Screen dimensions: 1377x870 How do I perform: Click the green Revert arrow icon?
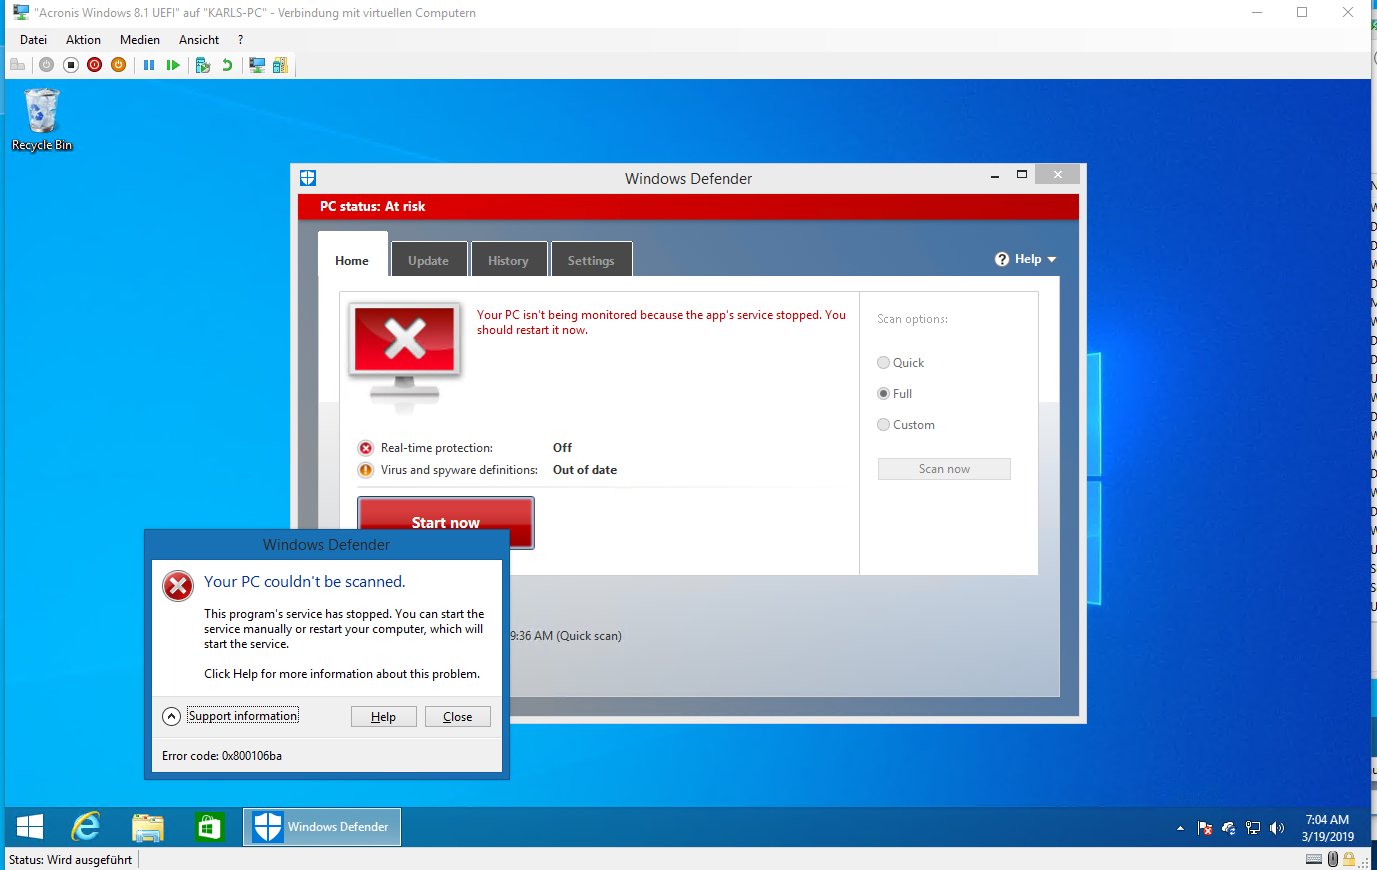coord(227,65)
